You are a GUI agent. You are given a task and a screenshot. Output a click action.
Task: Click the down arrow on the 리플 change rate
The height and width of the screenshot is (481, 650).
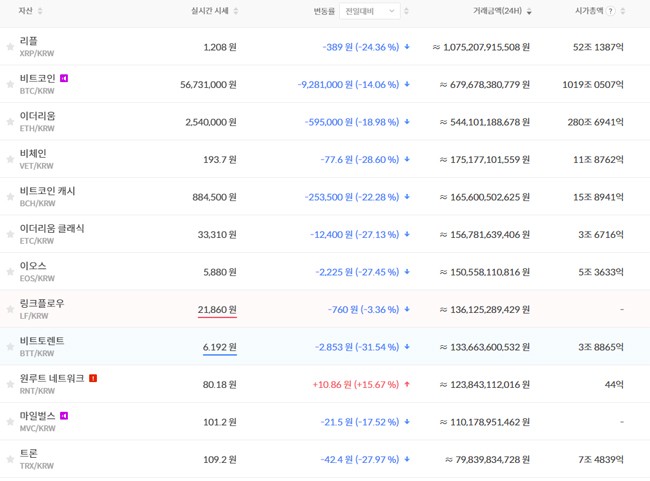(407, 47)
